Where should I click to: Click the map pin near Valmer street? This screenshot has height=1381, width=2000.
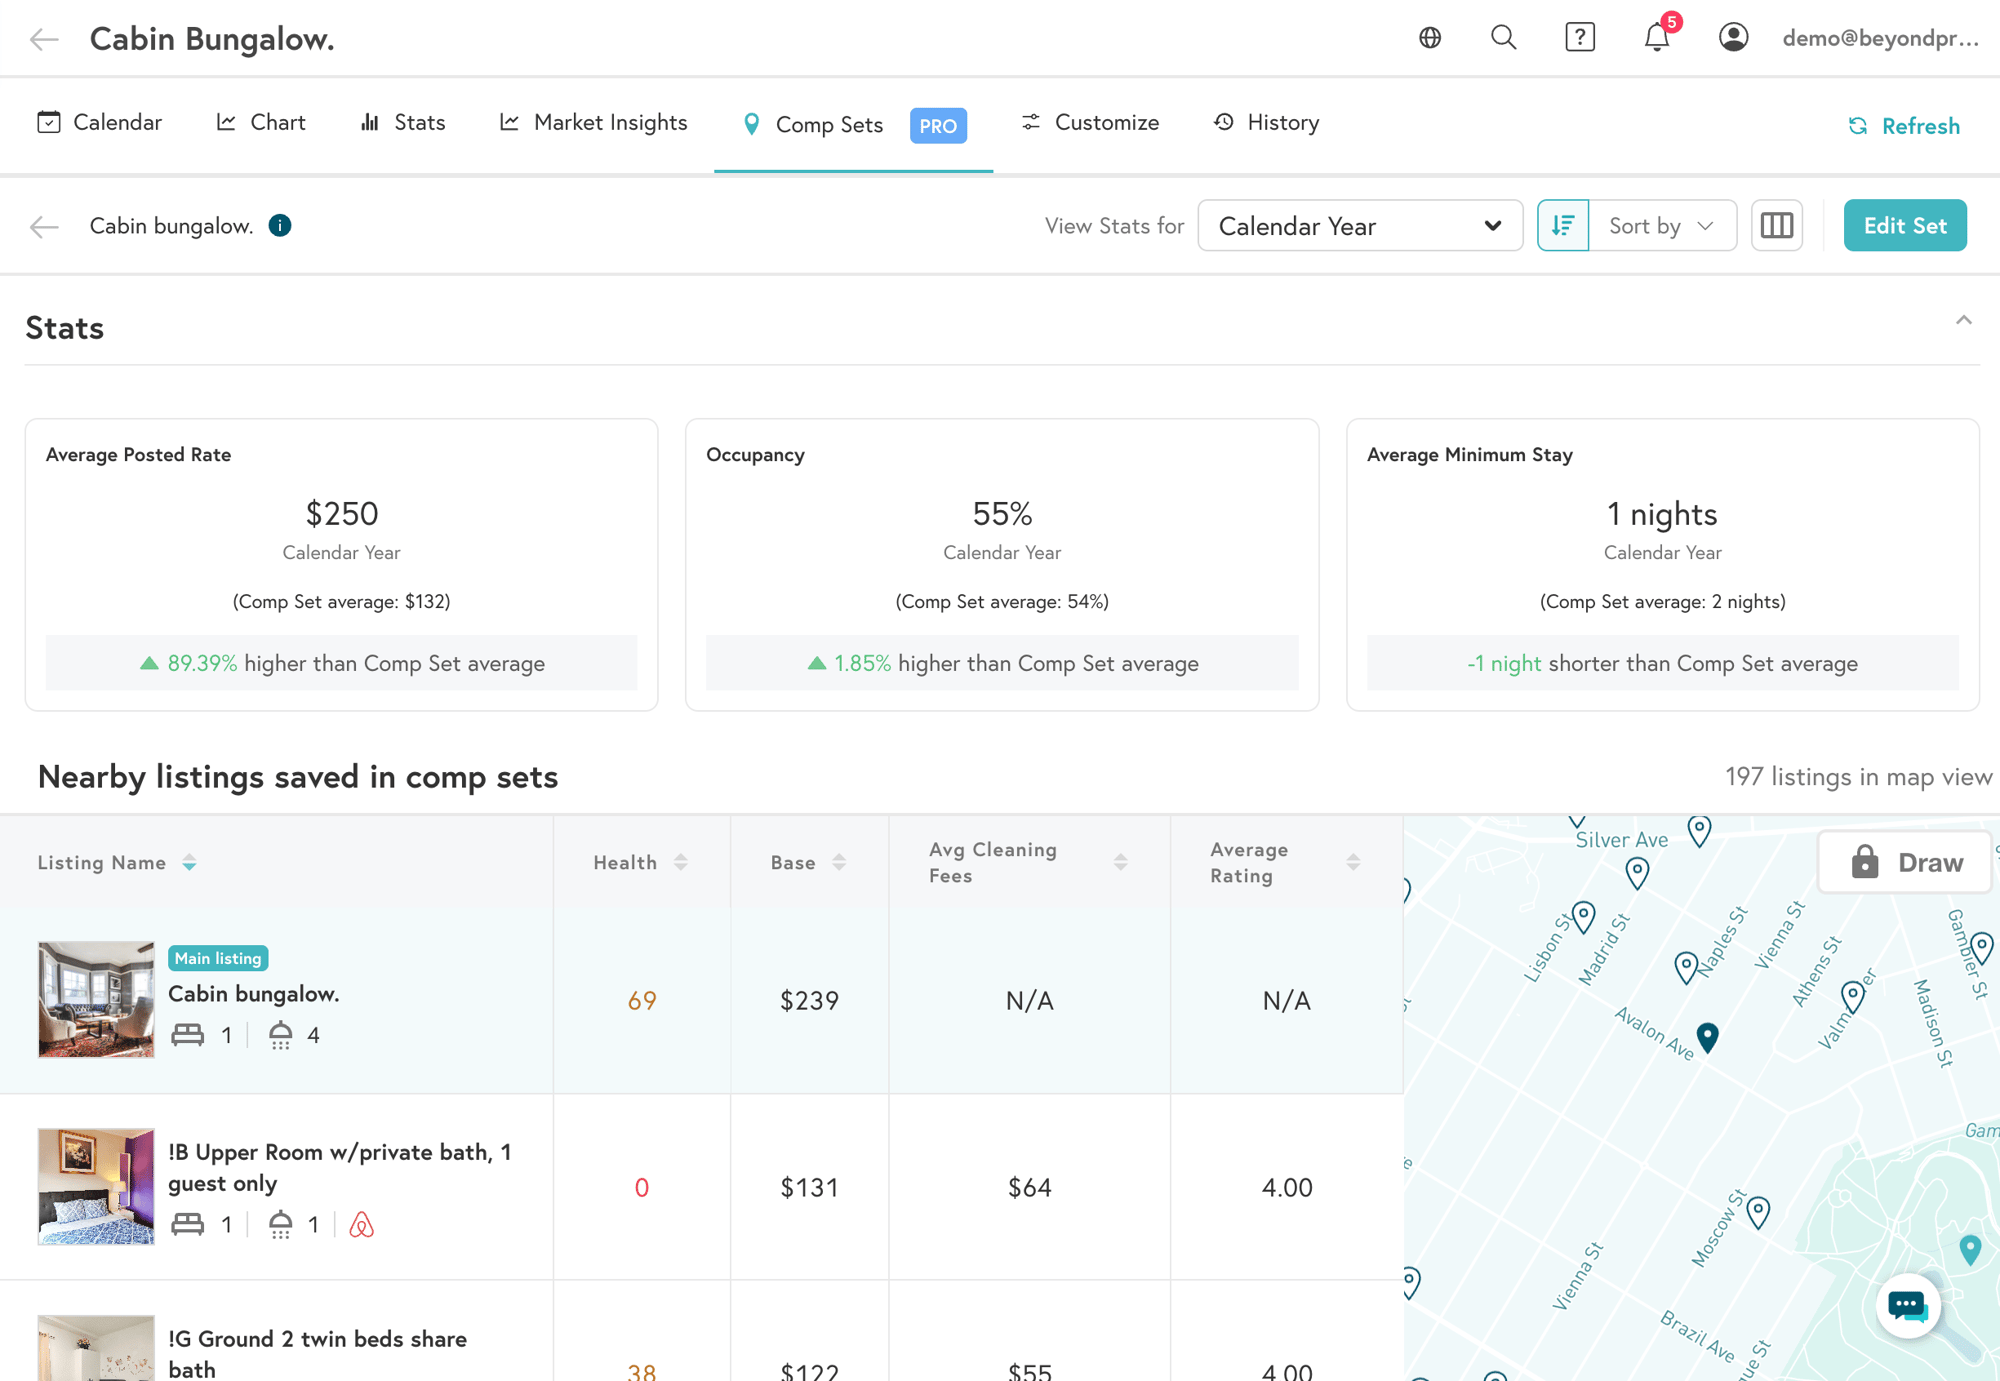pos(1853,996)
